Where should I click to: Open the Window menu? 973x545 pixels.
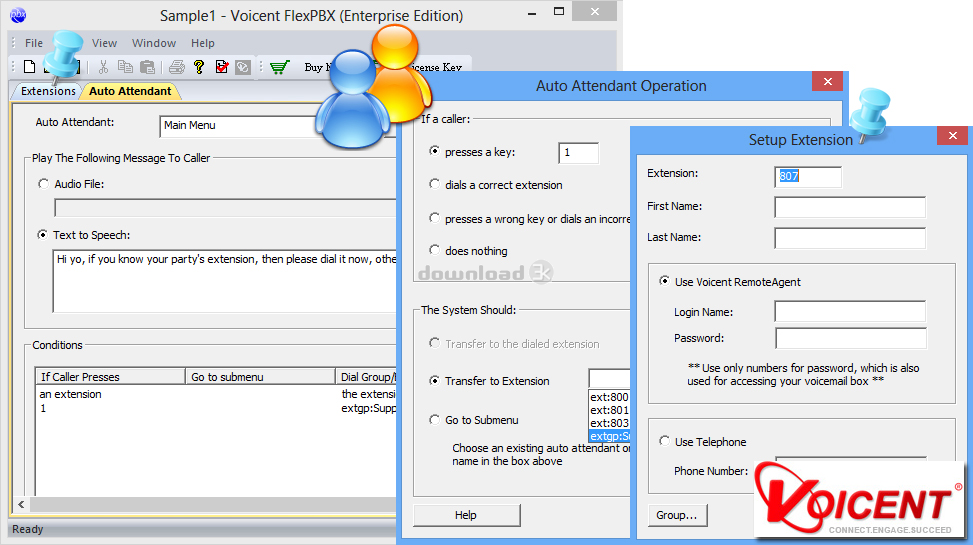(x=154, y=43)
